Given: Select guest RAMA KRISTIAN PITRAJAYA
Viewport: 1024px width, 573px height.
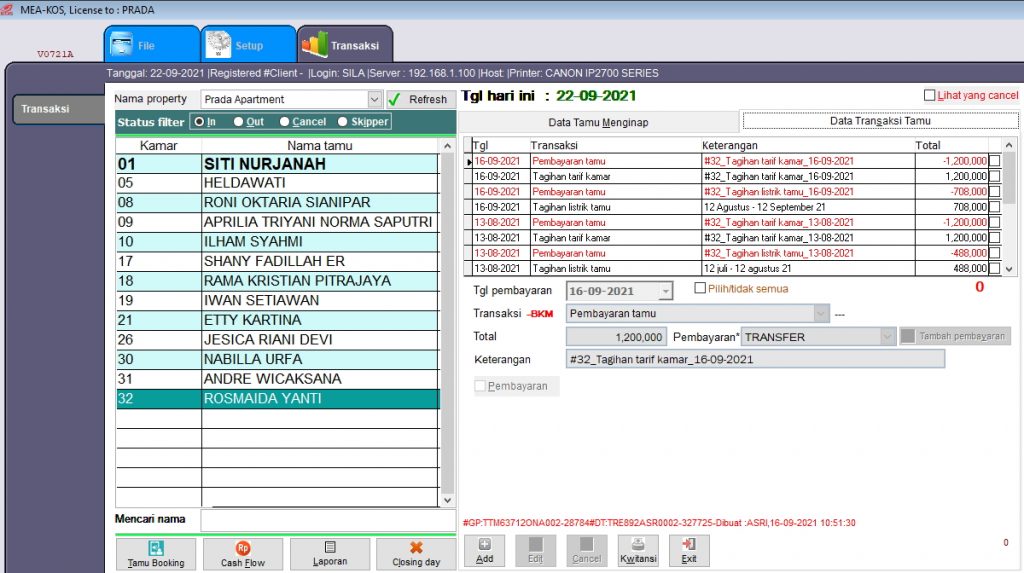Looking at the screenshot, I should point(278,281).
